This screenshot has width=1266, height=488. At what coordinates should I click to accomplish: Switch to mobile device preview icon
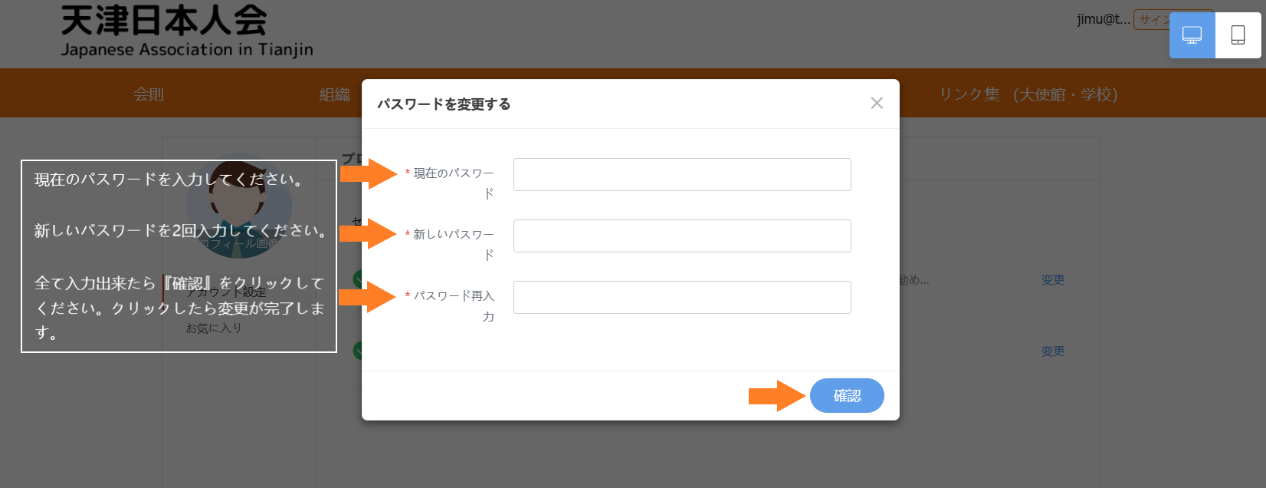click(1238, 35)
